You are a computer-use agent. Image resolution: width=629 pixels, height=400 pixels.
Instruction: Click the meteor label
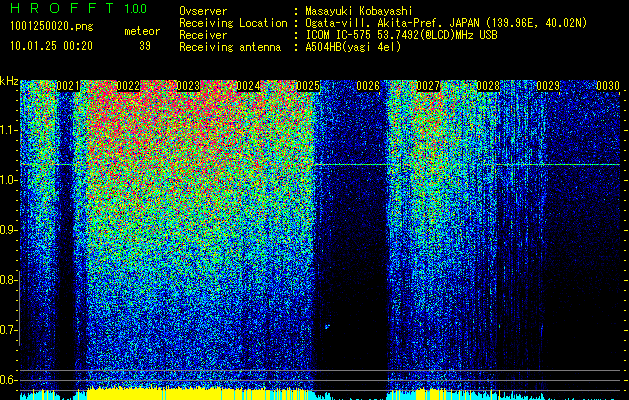[142, 31]
